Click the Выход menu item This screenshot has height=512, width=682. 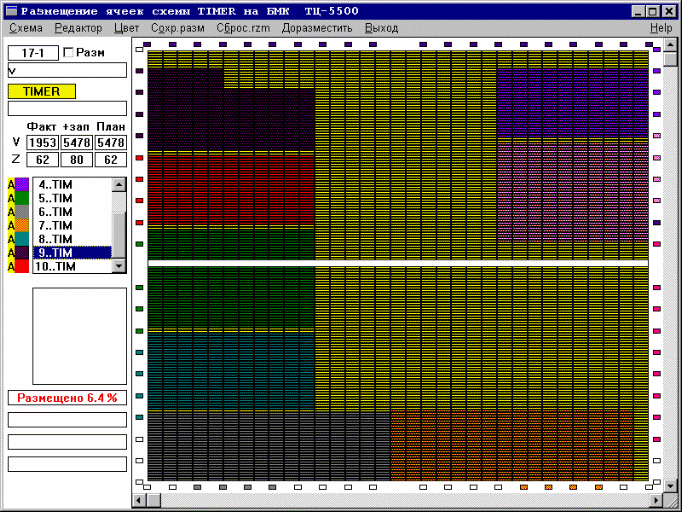(x=381, y=28)
